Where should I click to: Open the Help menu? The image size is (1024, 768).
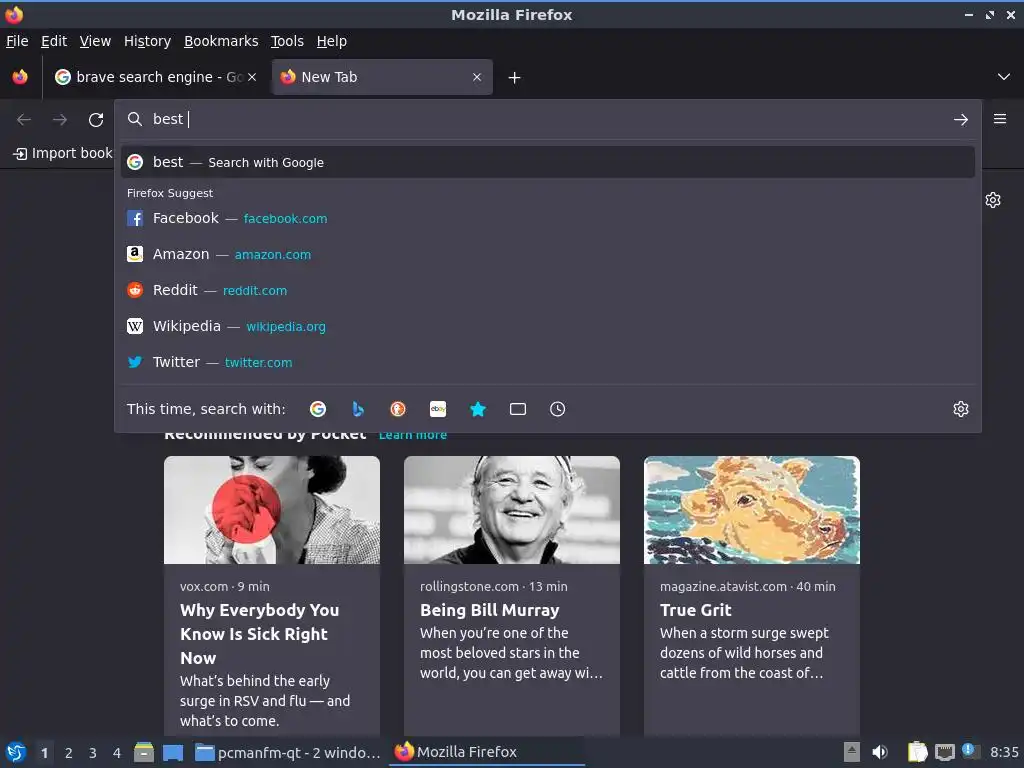pyautogui.click(x=331, y=41)
